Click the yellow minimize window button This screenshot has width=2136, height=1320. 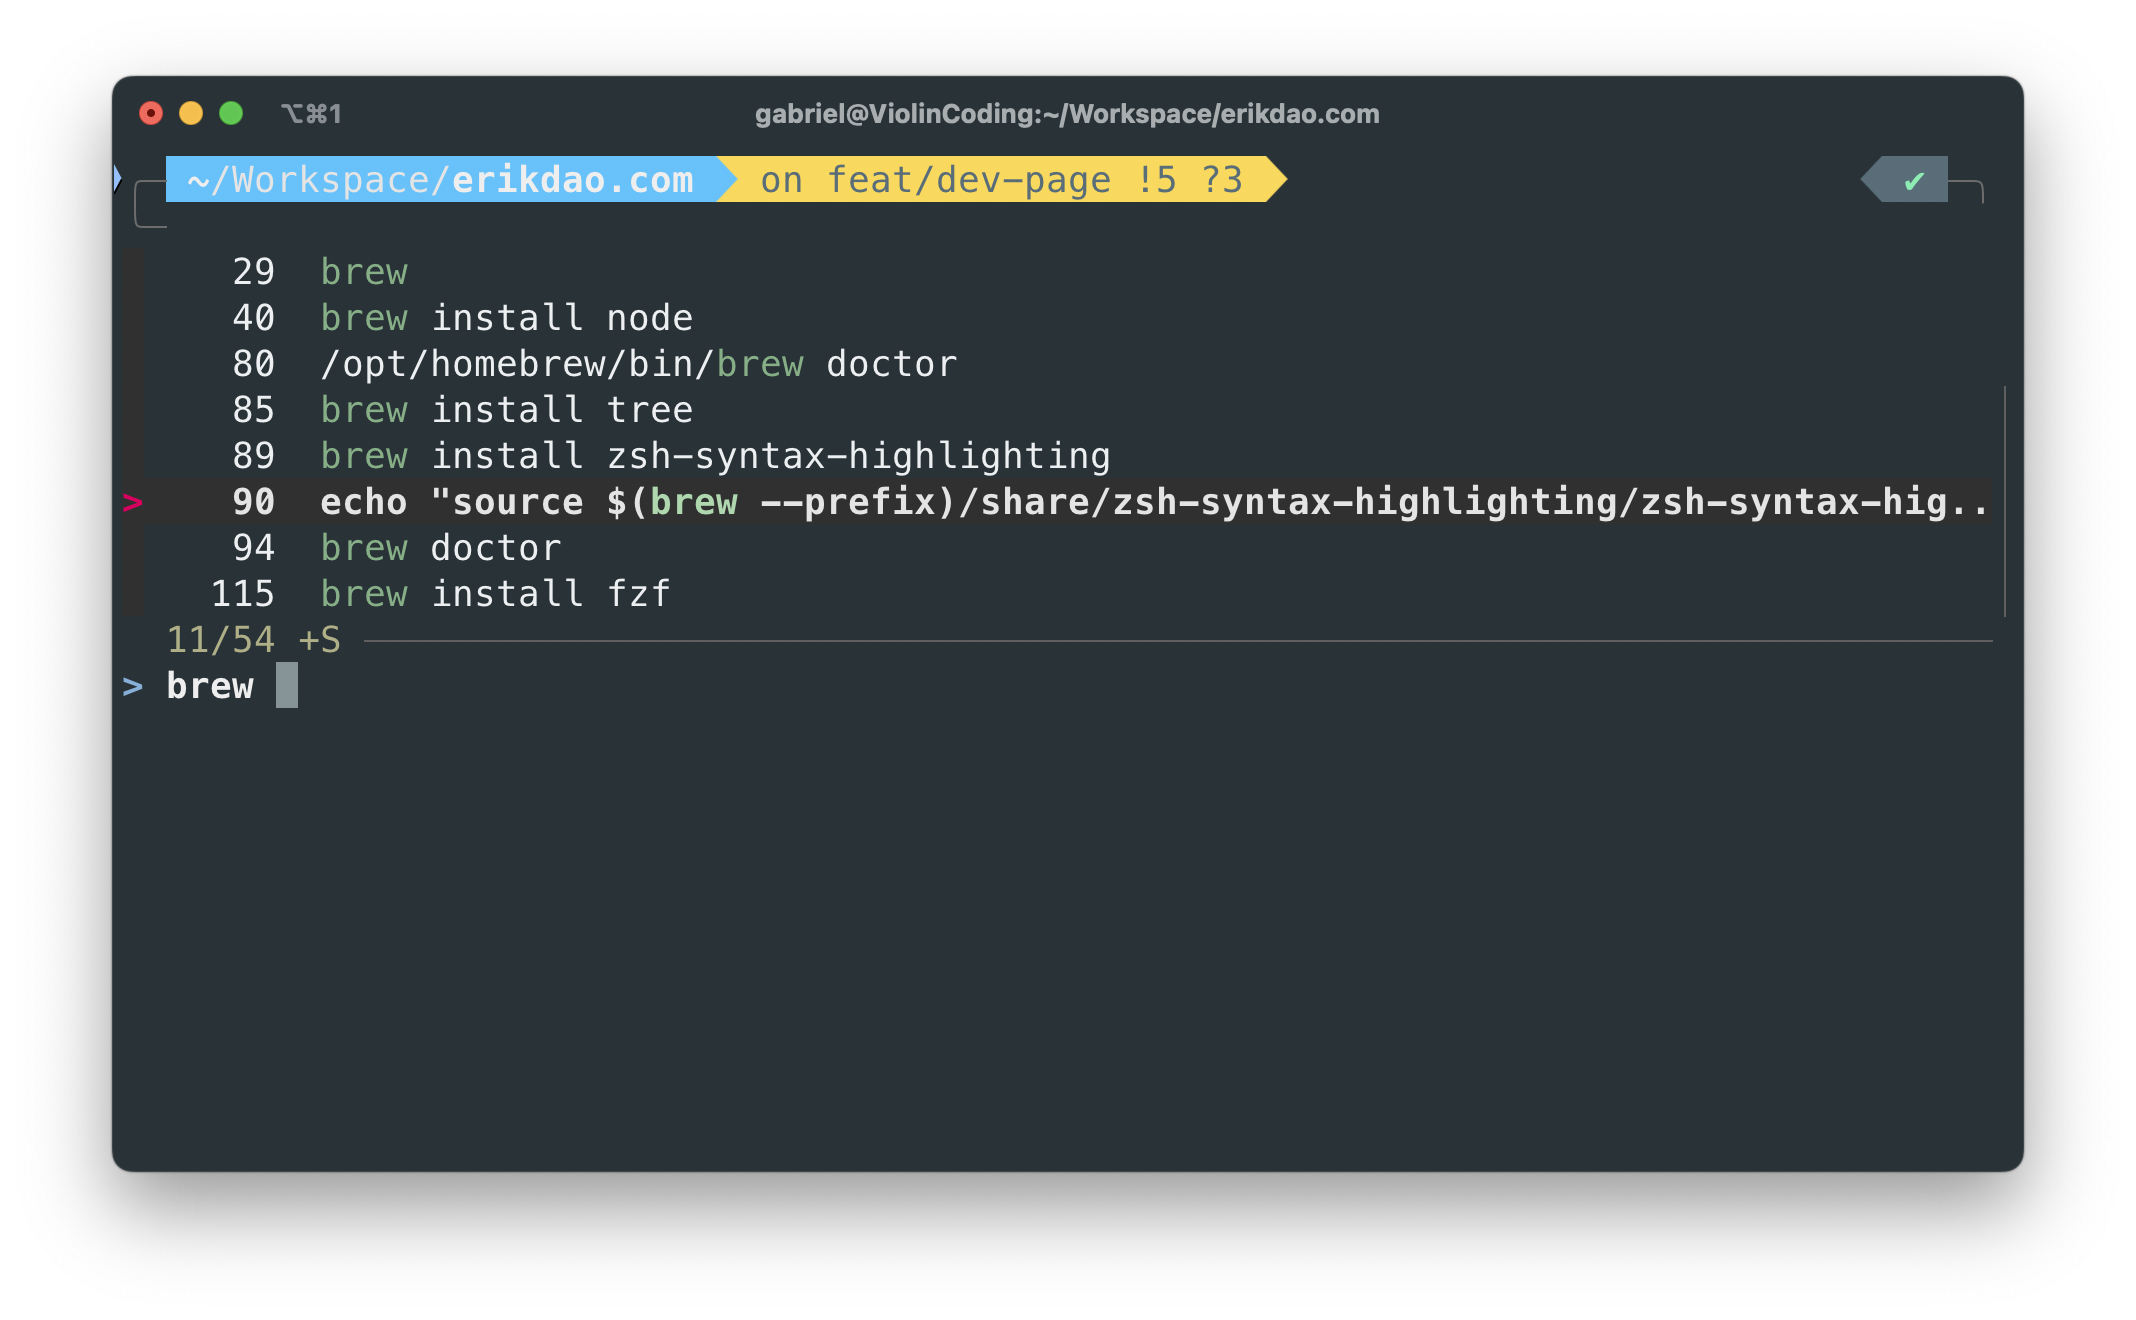pos(191,114)
